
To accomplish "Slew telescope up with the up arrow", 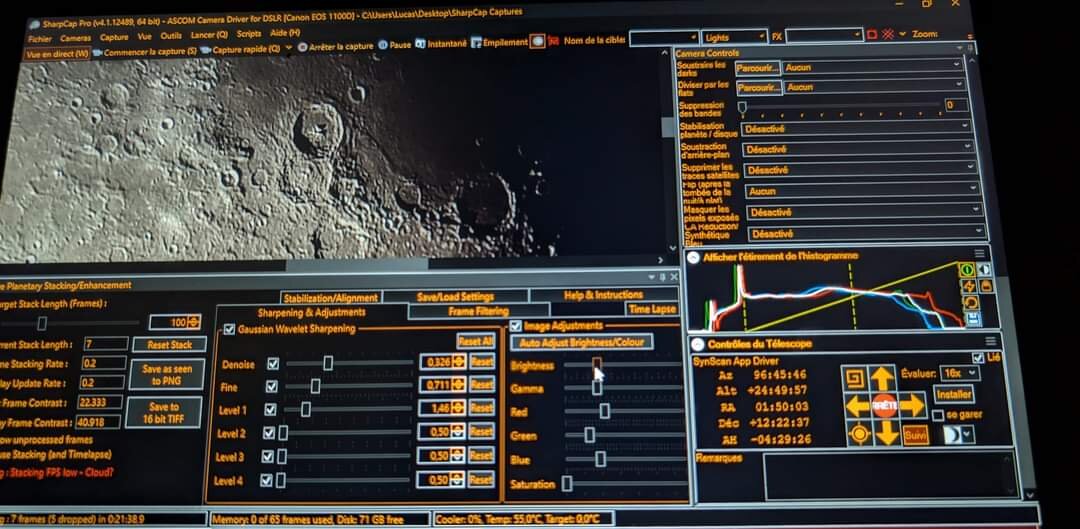I will 882,377.
